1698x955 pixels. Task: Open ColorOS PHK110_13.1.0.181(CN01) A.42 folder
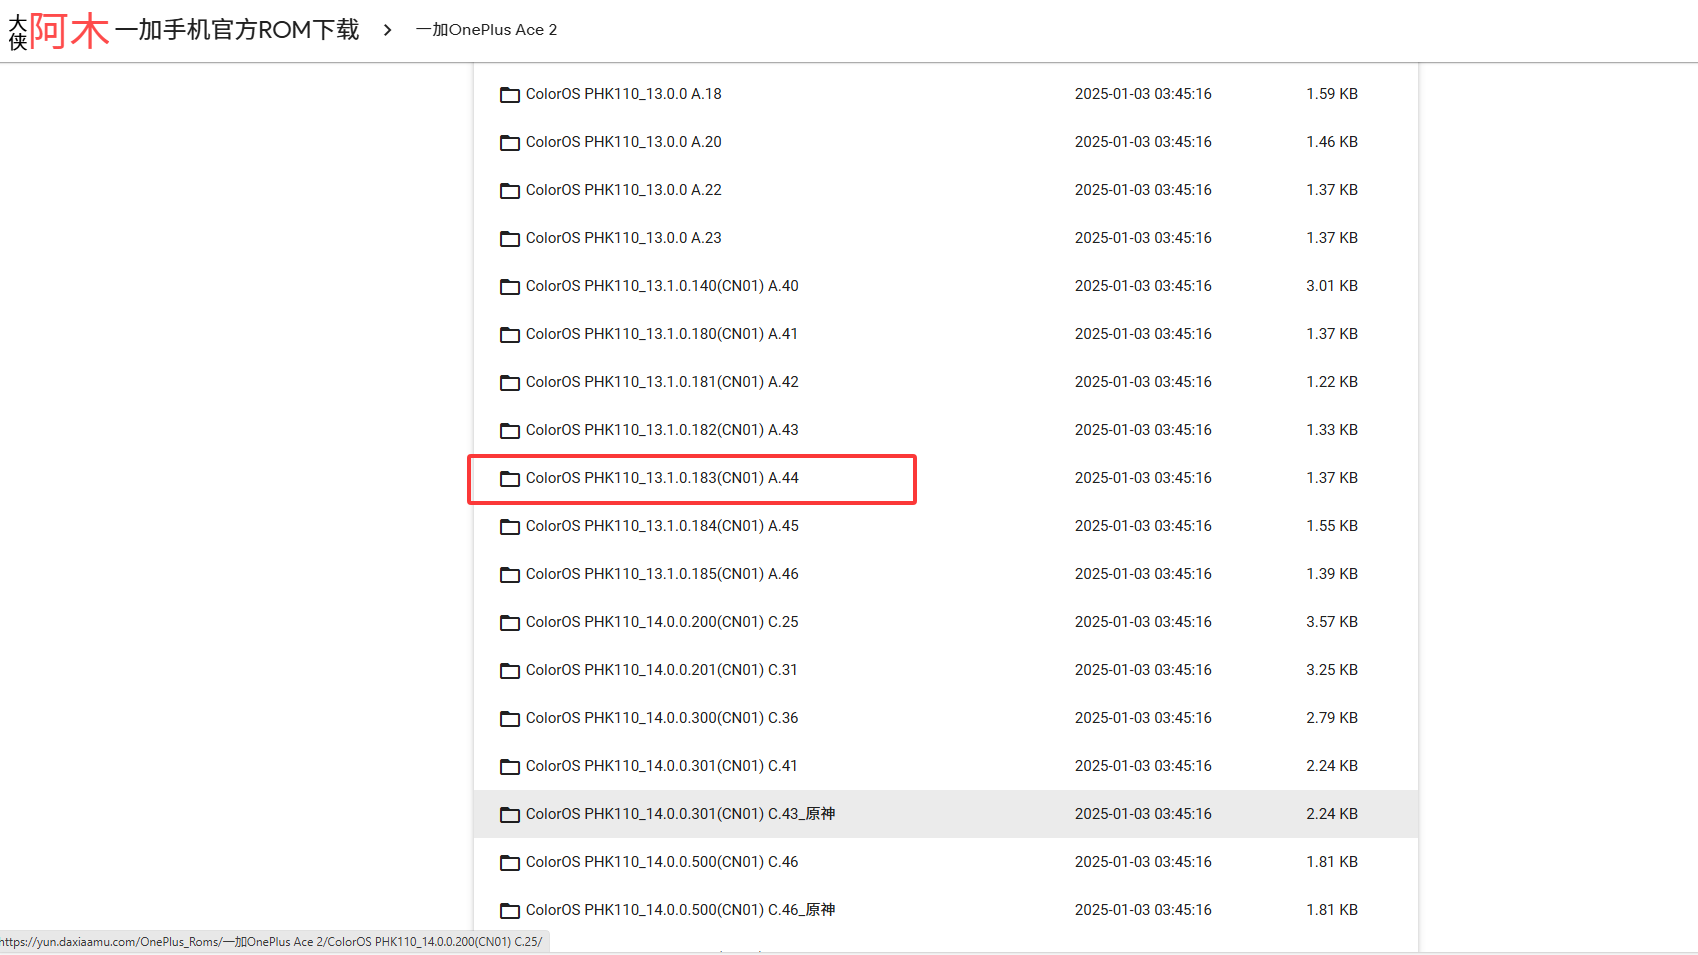[x=661, y=382]
